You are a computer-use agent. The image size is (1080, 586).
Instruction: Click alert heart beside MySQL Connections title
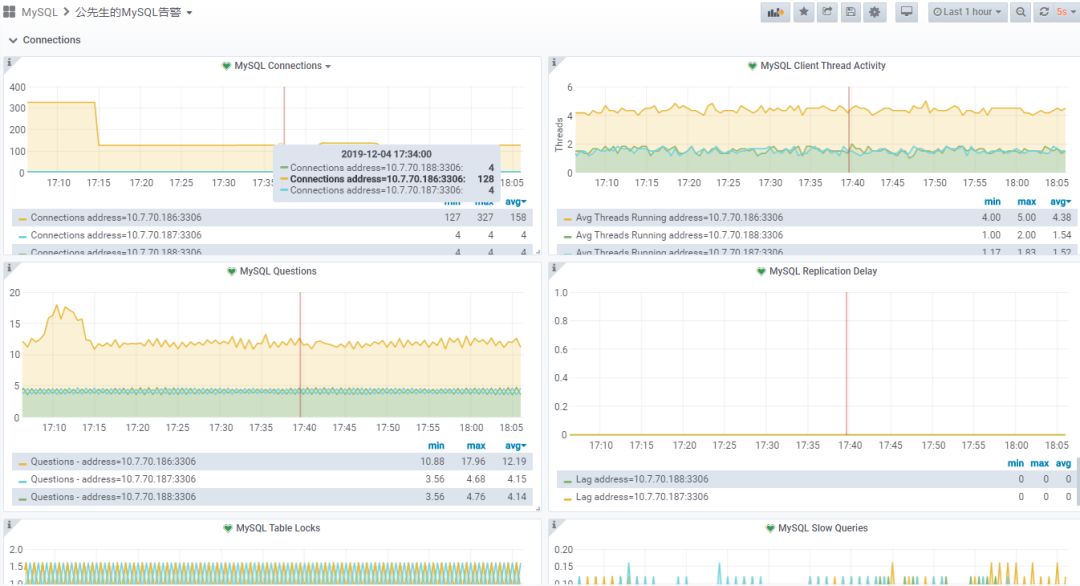(x=226, y=66)
